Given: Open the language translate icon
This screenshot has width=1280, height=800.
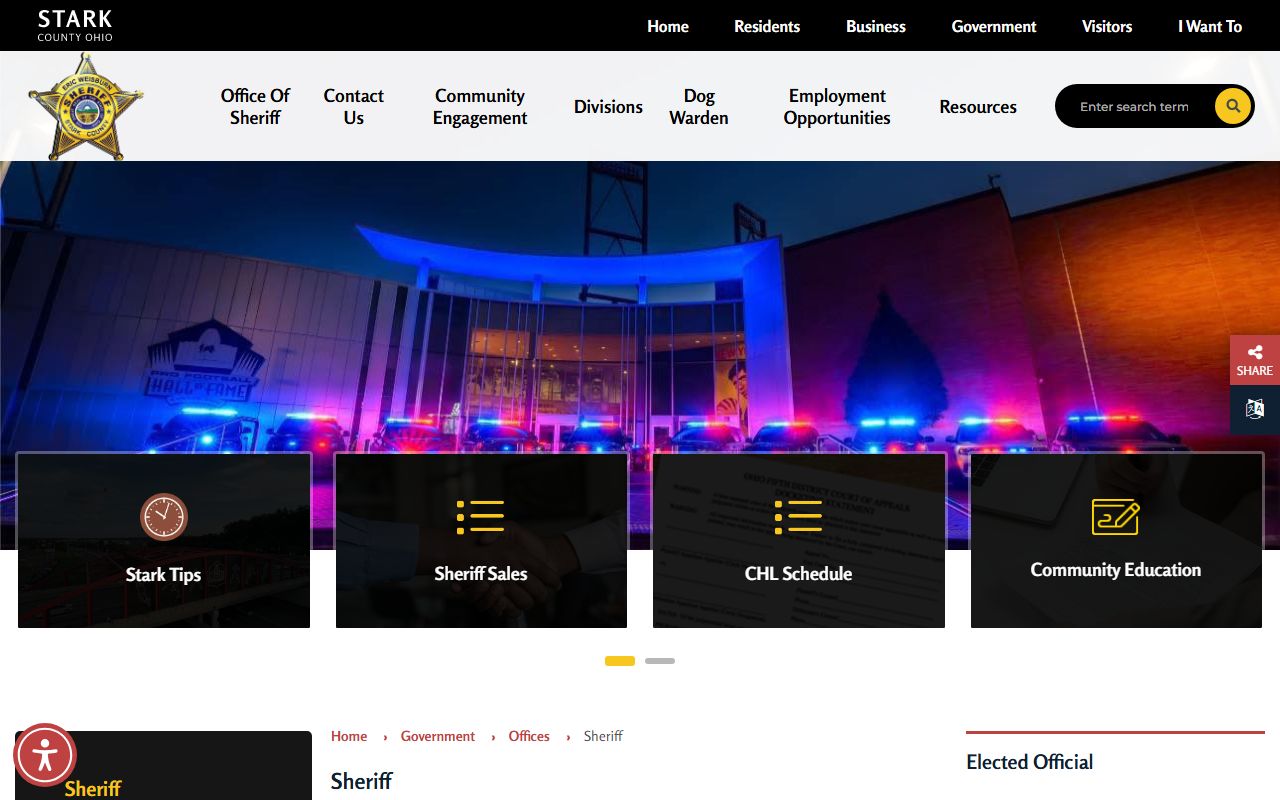Looking at the screenshot, I should (x=1254, y=409).
